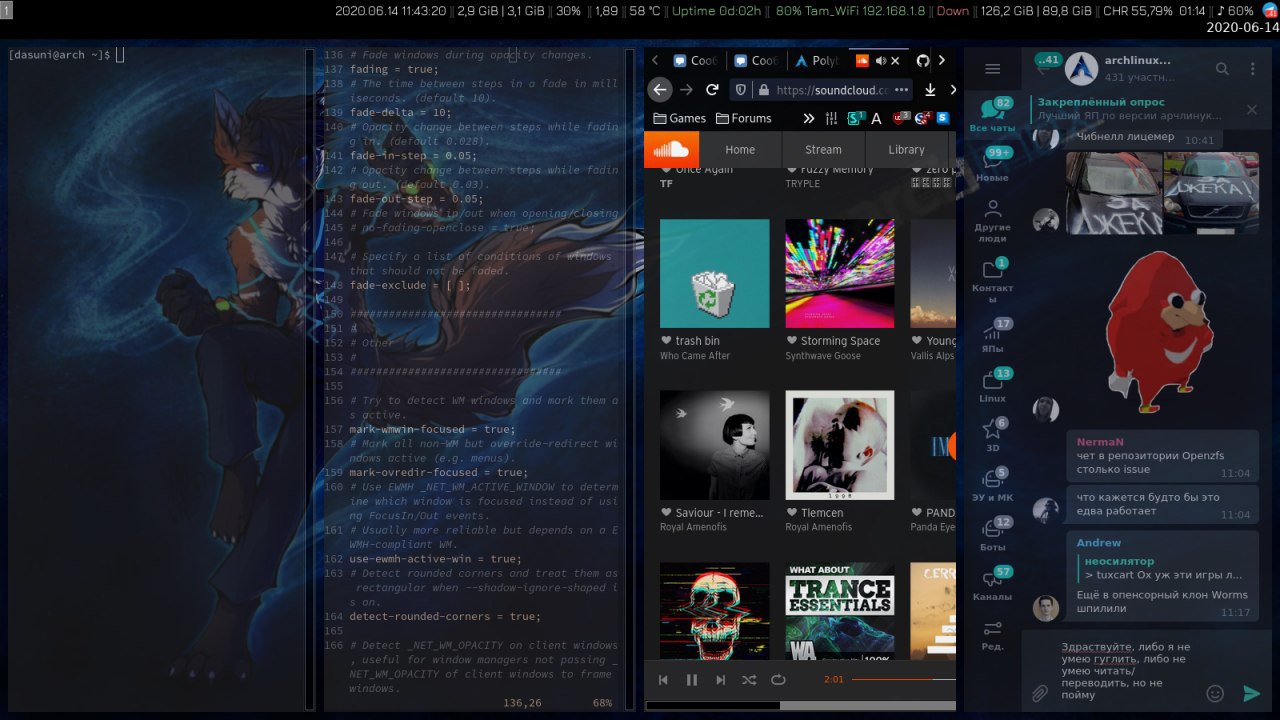The width and height of the screenshot is (1280, 720).
Task: Open the emoji picker in Telegram
Action: 1216,693
